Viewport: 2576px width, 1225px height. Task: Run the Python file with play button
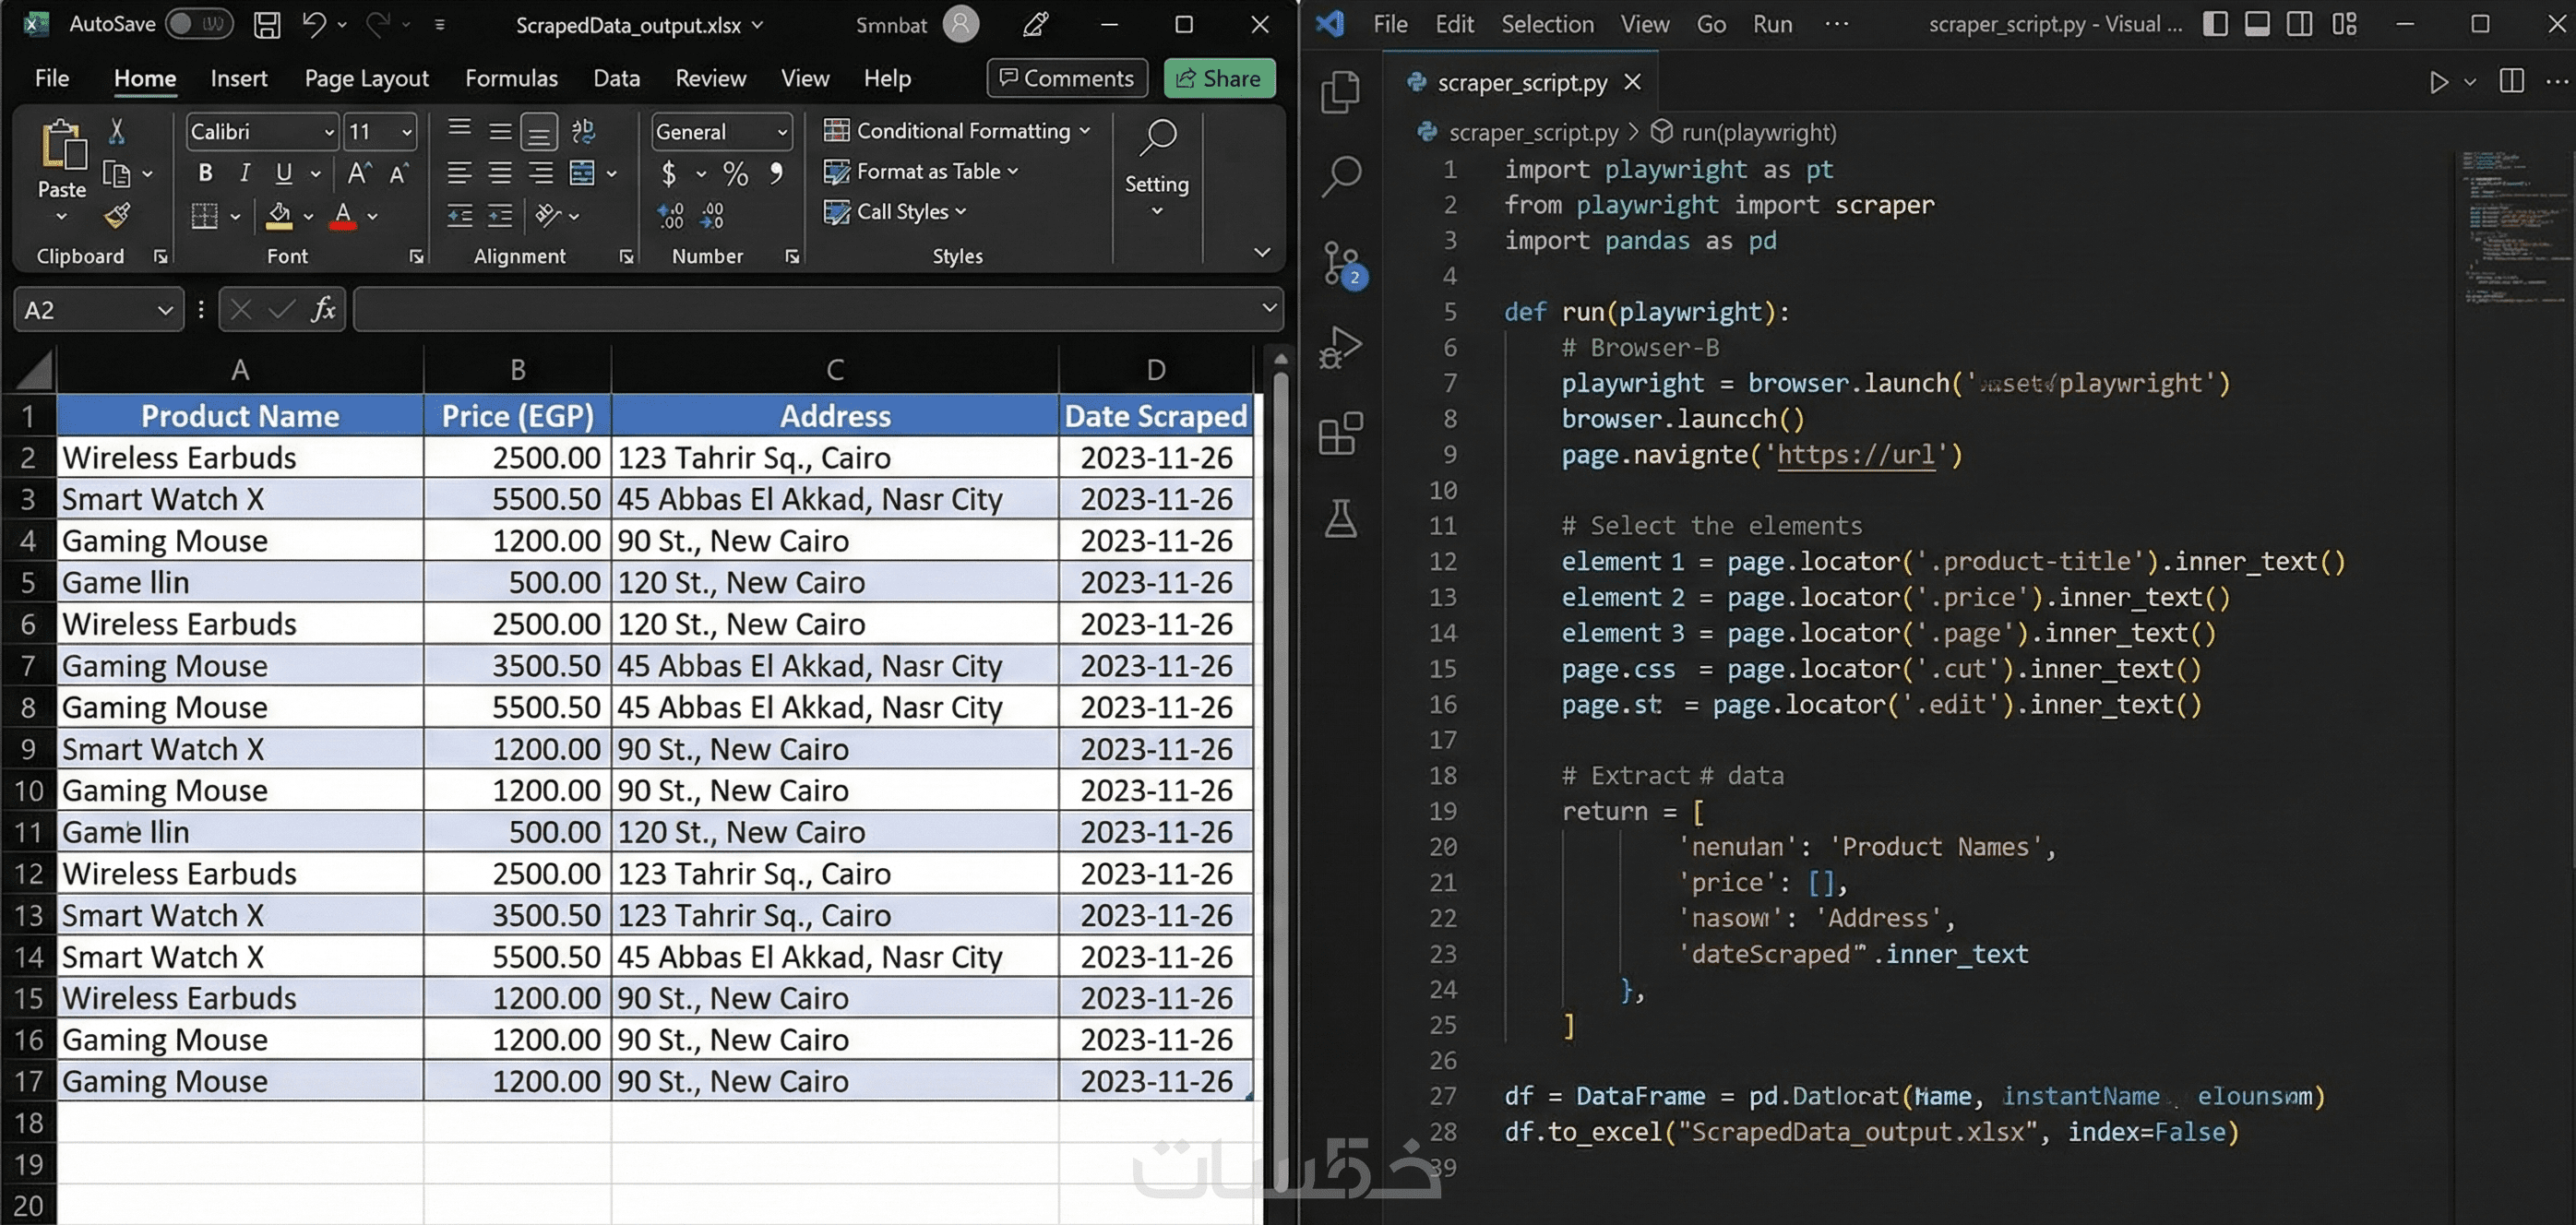2439,82
